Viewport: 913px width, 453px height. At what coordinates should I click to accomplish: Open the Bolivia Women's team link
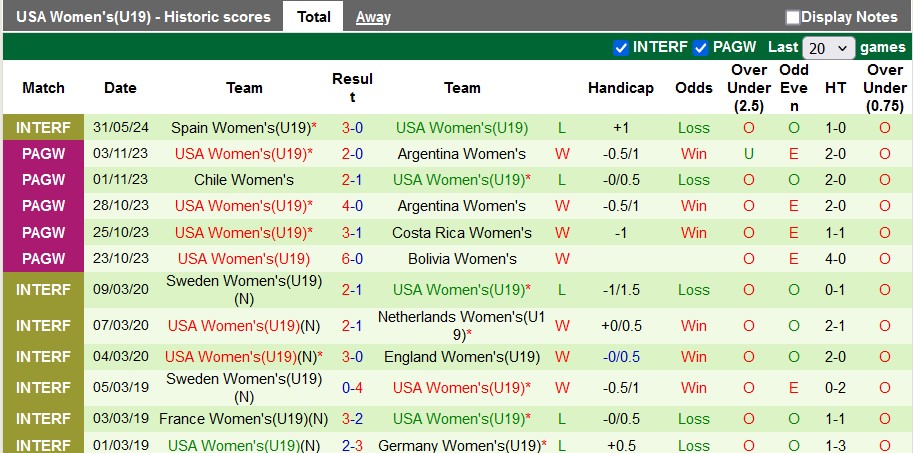[x=462, y=259]
